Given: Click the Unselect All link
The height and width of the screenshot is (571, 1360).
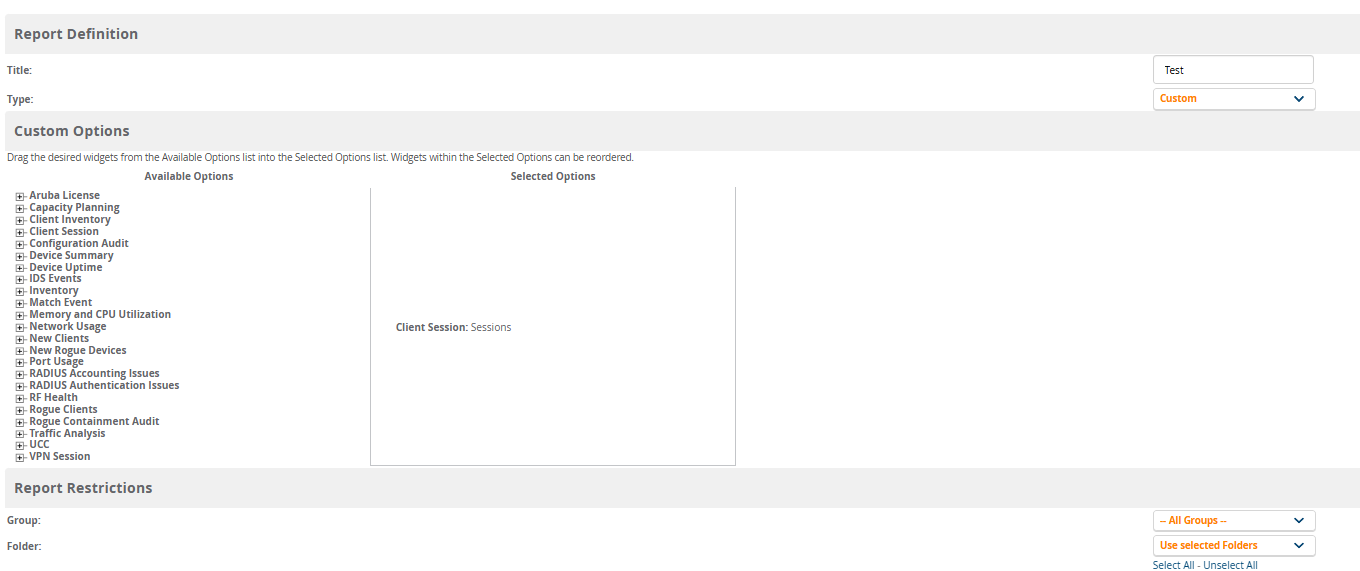Looking at the screenshot, I should pos(1230,566).
